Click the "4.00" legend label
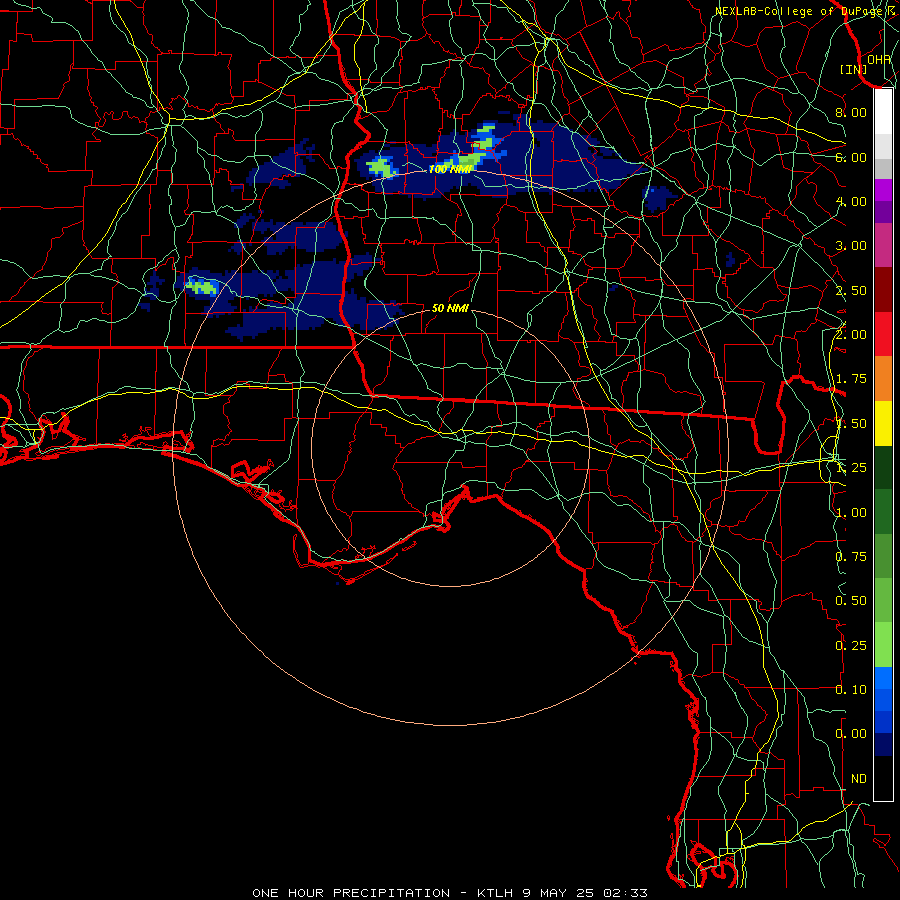Image resolution: width=900 pixels, height=900 pixels. coord(851,201)
